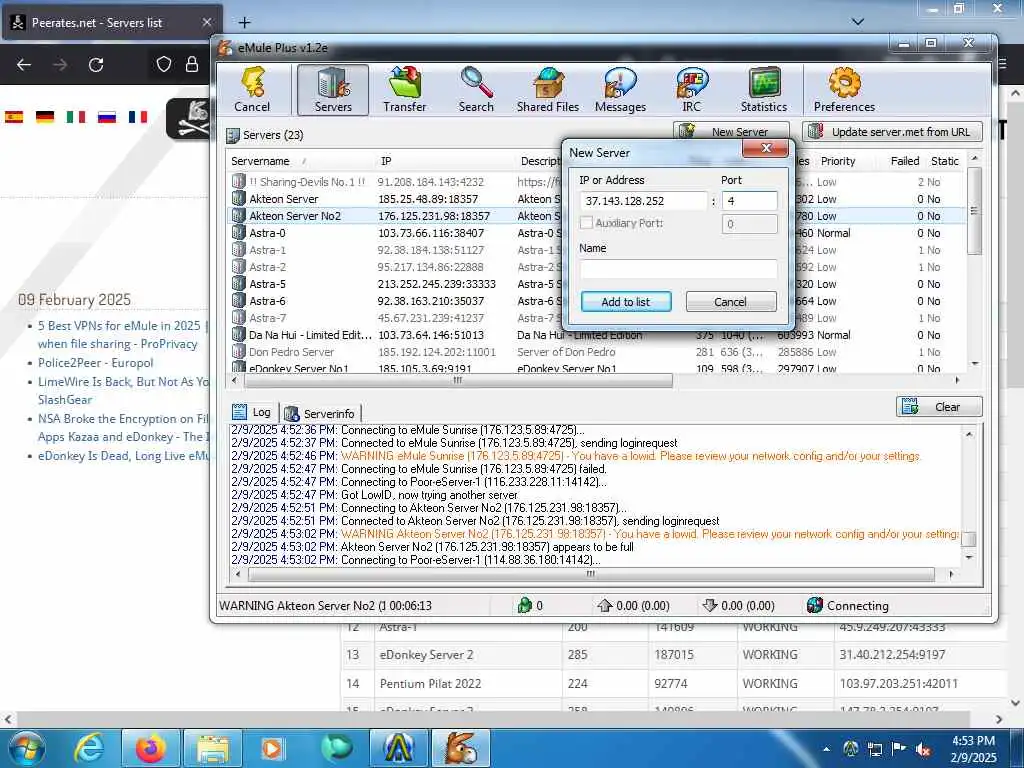Select the Da Na Hui server row
This screenshot has height=768, width=1024.
[x=596, y=334]
